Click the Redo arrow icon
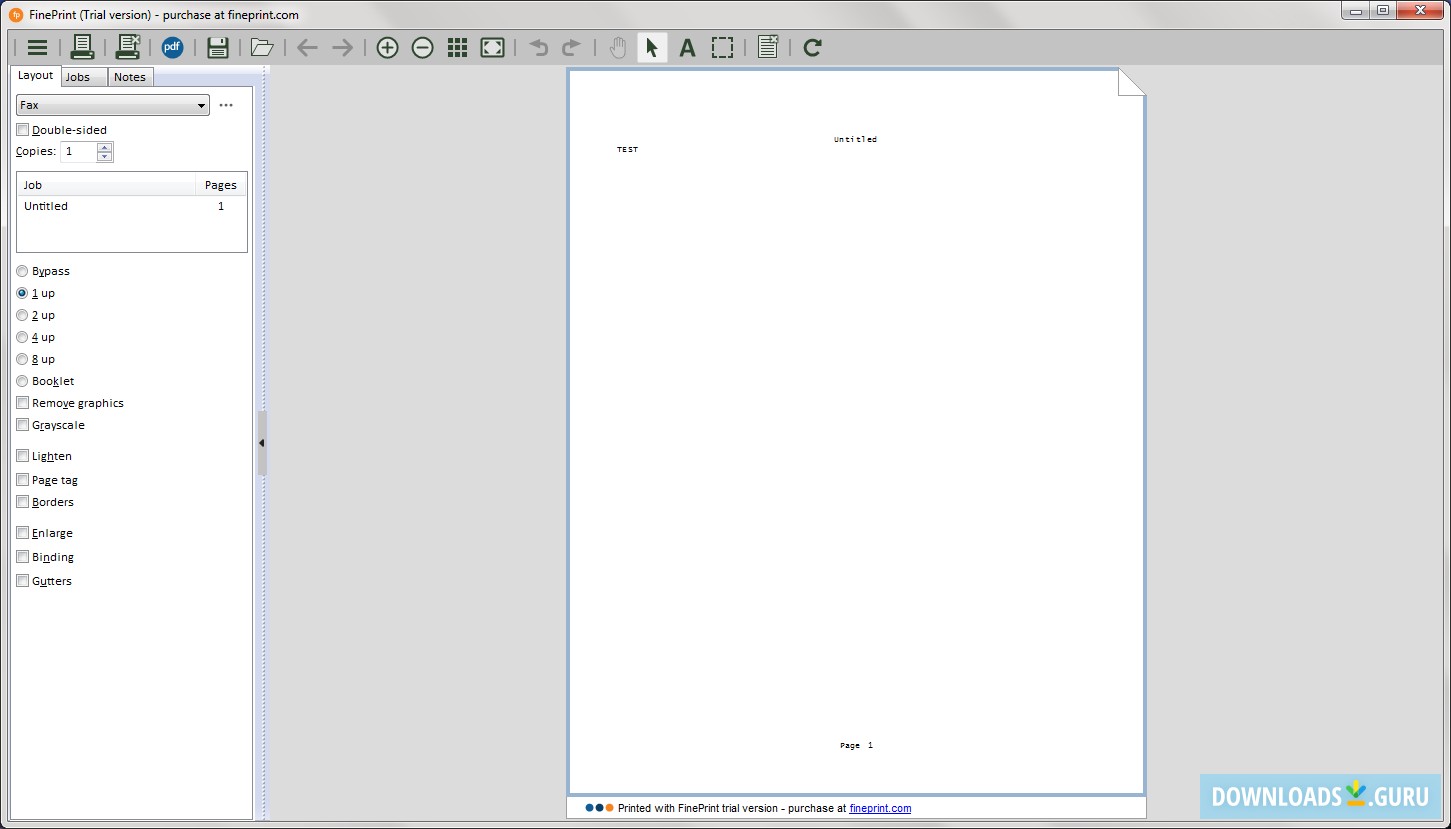The image size is (1451, 829). (571, 48)
